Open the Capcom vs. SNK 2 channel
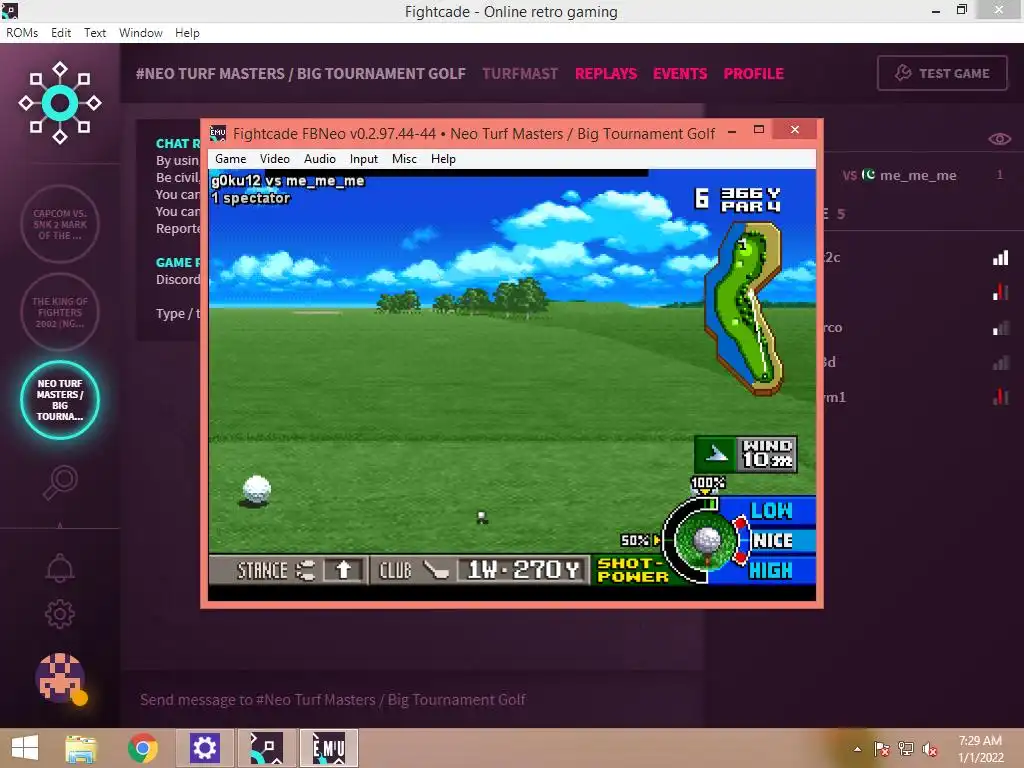This screenshot has height=768, width=1024. point(60,224)
